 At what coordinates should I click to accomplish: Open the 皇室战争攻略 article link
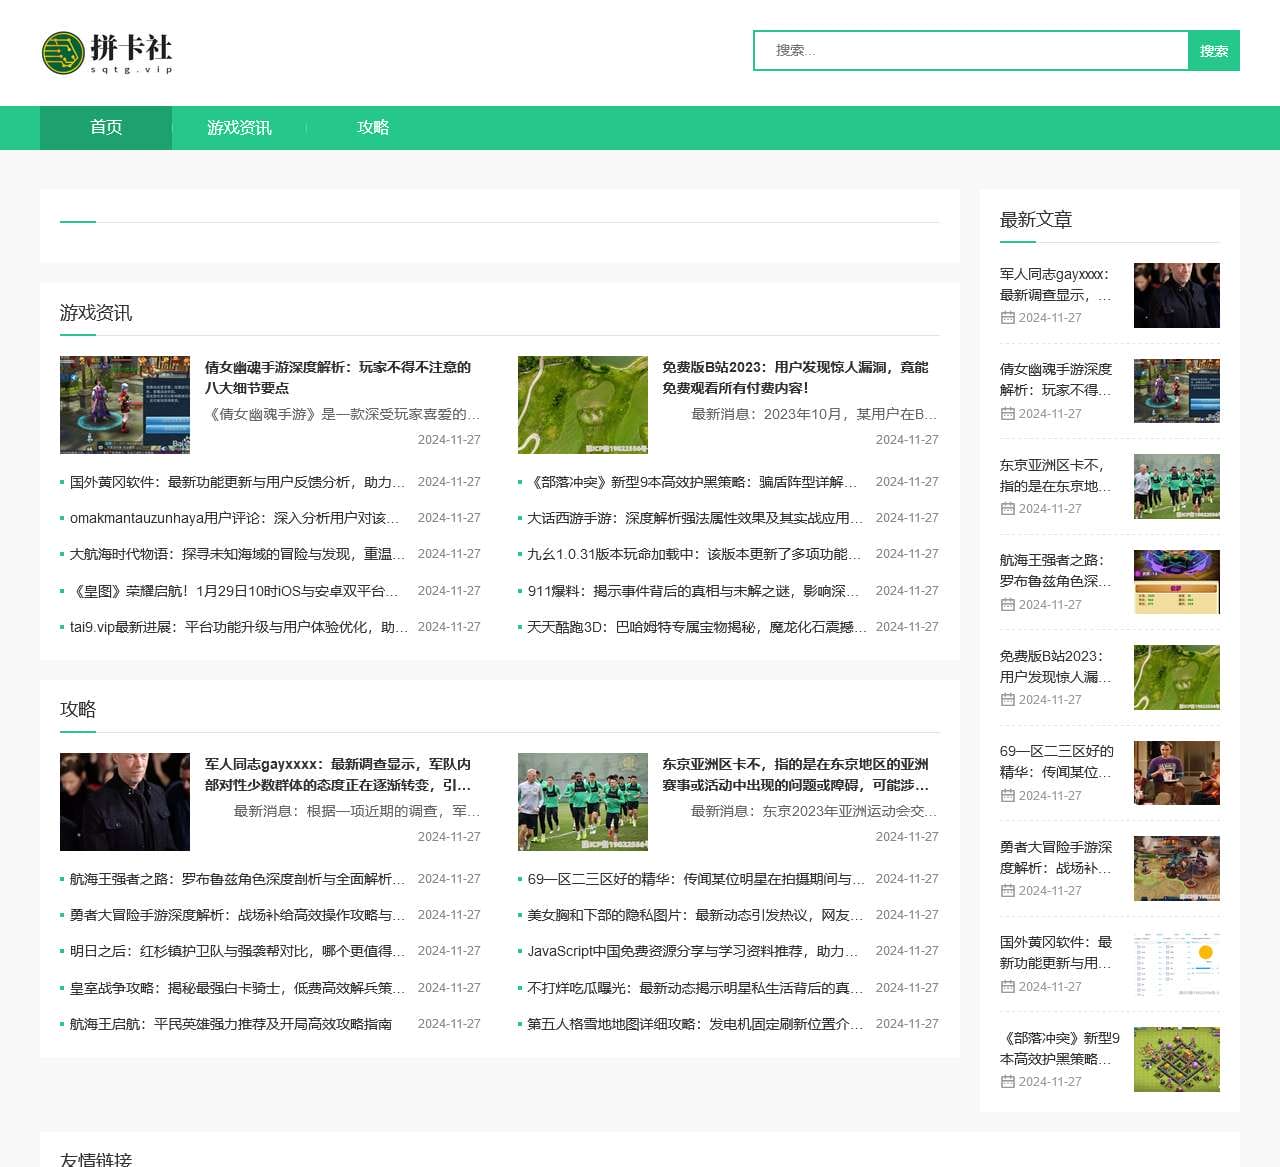pyautogui.click(x=237, y=988)
